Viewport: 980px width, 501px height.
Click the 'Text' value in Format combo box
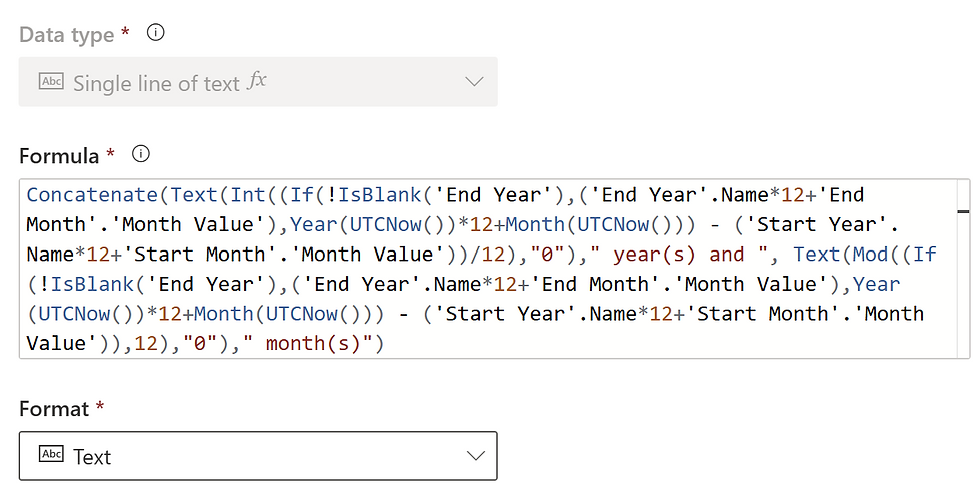(92, 457)
